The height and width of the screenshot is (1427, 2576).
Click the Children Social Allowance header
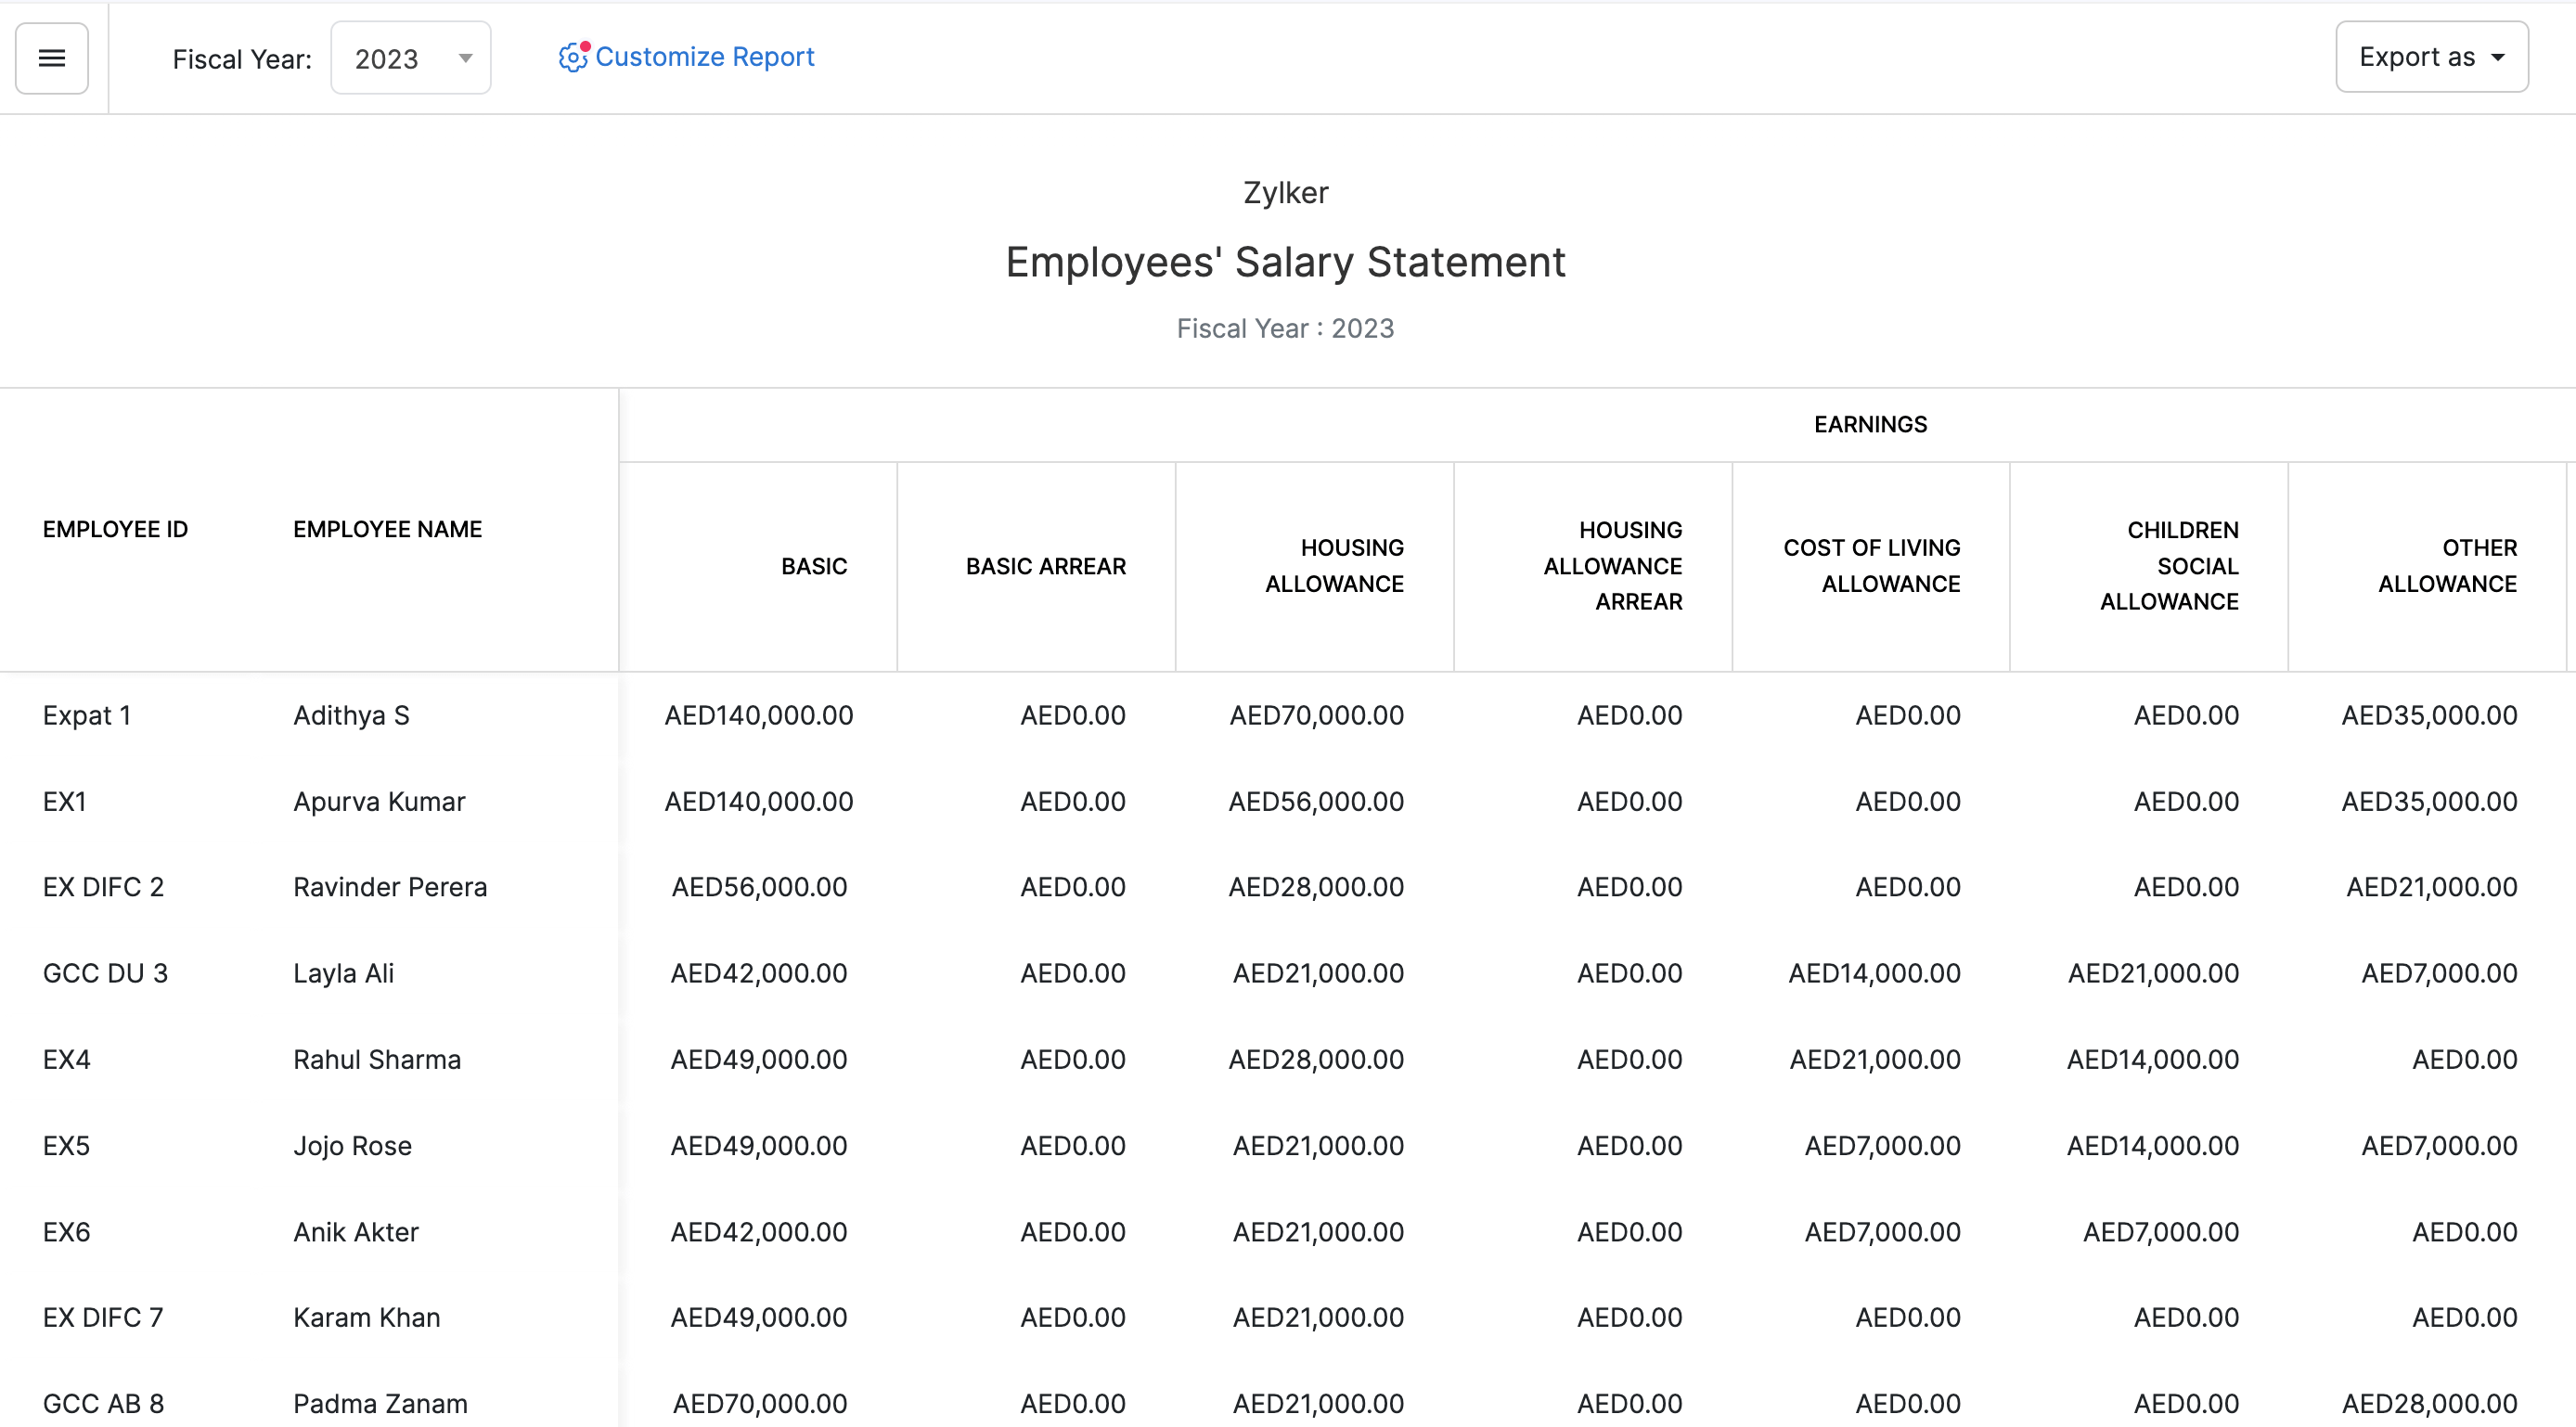[x=2169, y=566]
